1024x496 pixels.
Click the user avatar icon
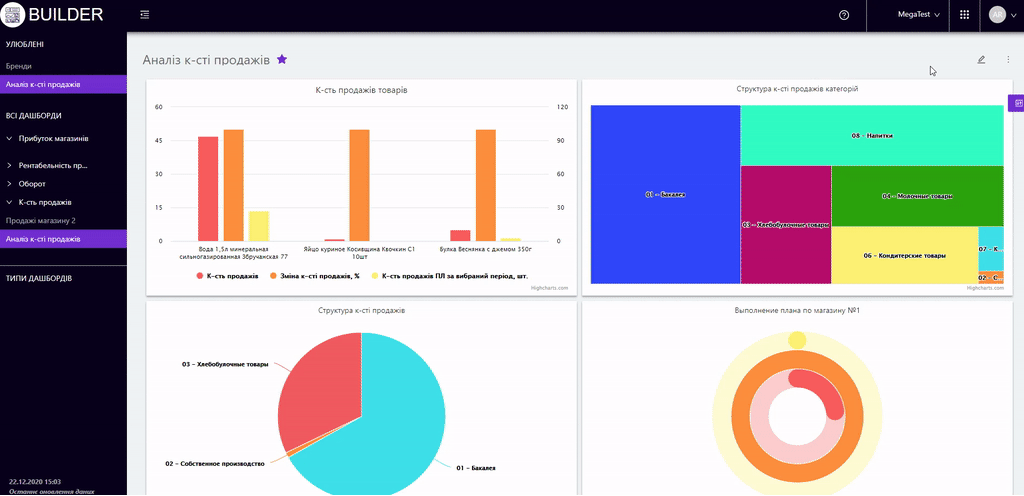(997, 15)
